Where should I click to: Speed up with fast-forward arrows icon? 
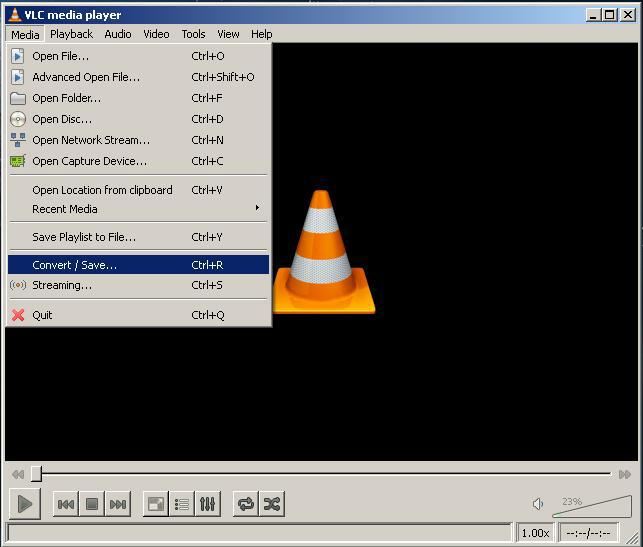[x=625, y=474]
